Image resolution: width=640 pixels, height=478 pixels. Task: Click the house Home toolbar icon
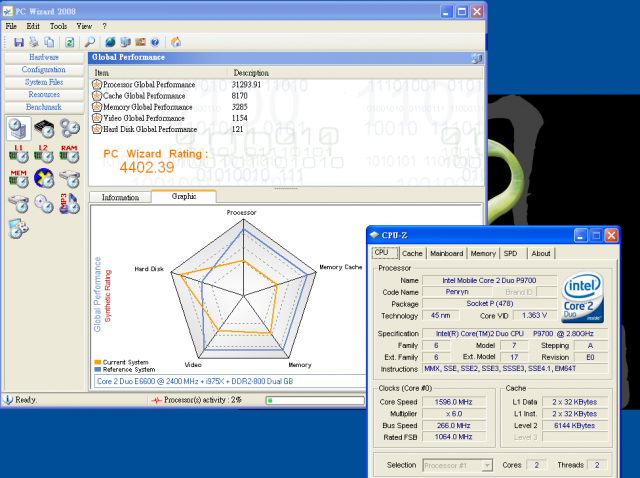coord(176,42)
